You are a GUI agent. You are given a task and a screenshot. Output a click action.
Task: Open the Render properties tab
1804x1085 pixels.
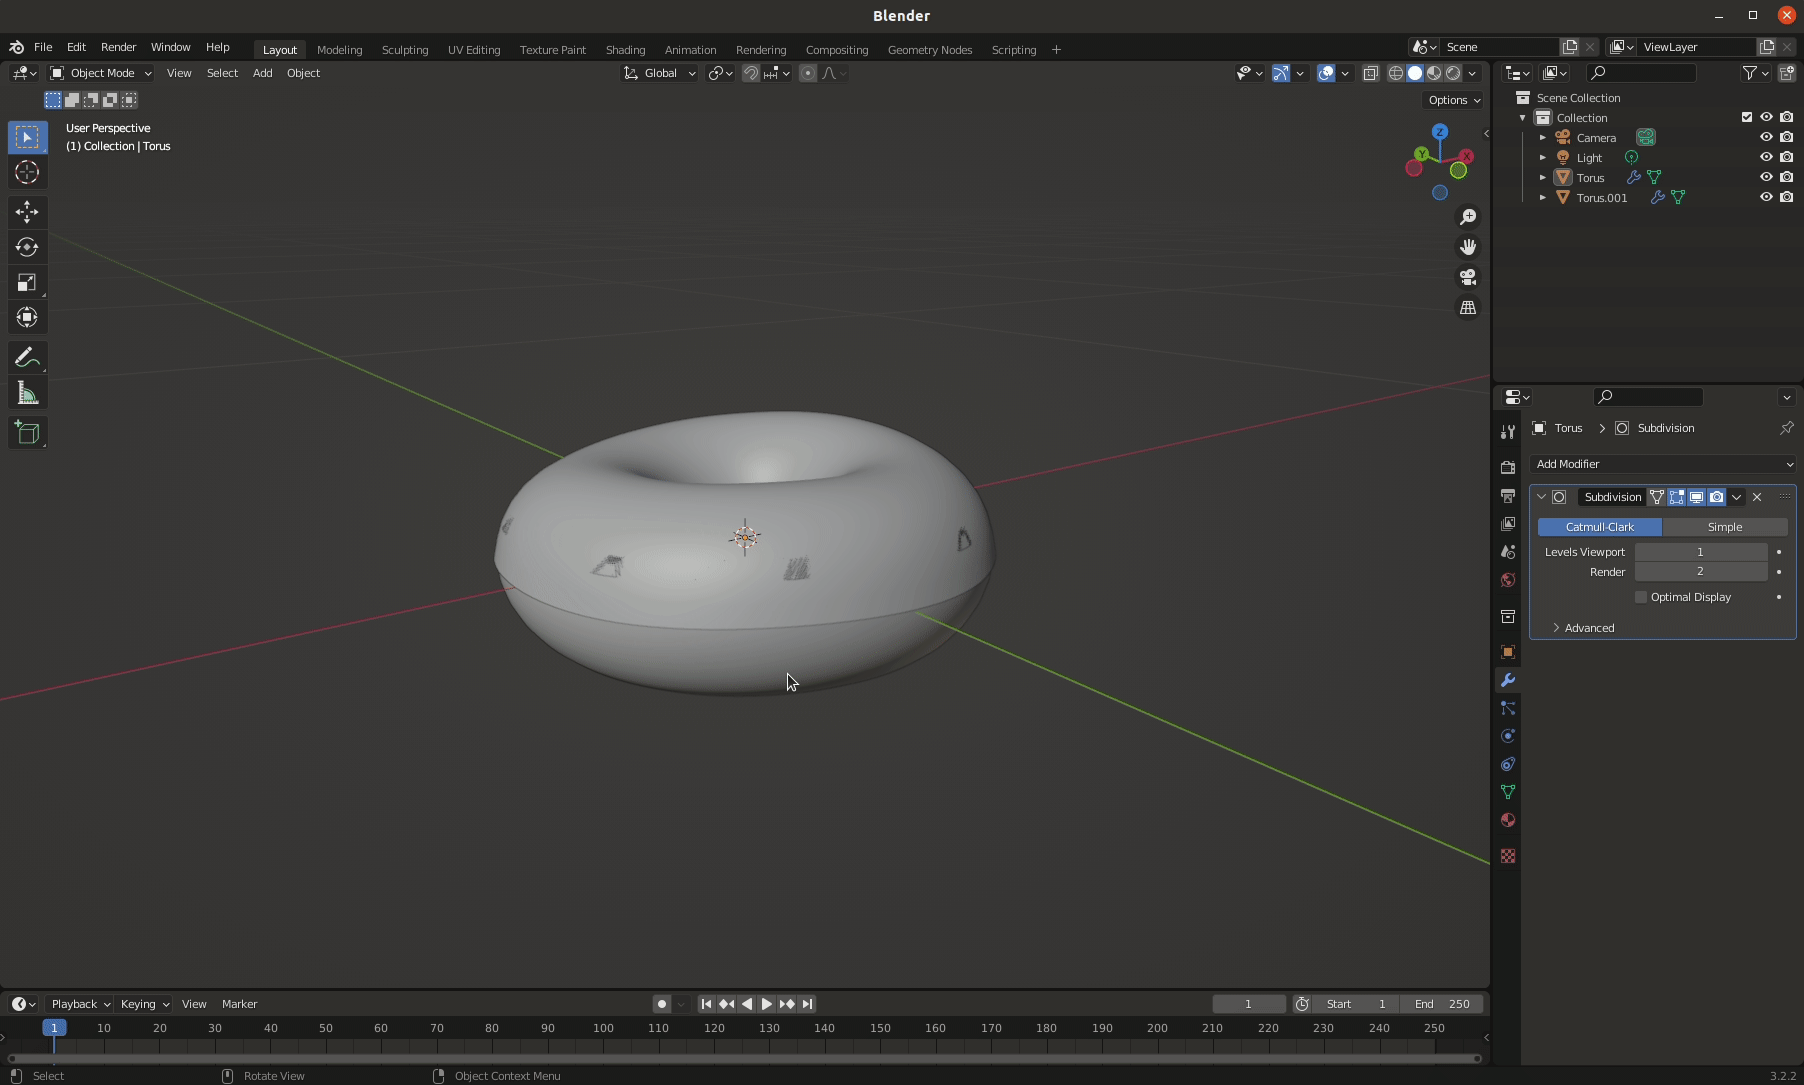(1508, 467)
